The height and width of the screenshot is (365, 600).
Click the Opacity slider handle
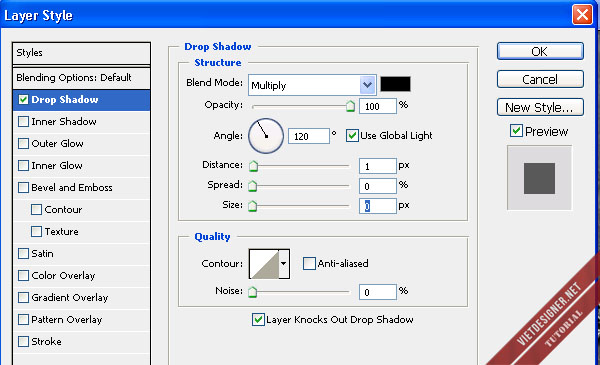click(x=350, y=106)
